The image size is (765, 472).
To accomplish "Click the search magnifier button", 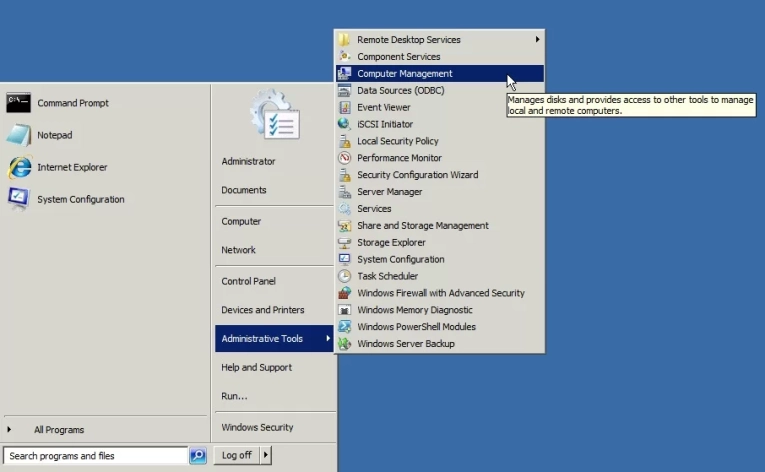I will (x=198, y=456).
